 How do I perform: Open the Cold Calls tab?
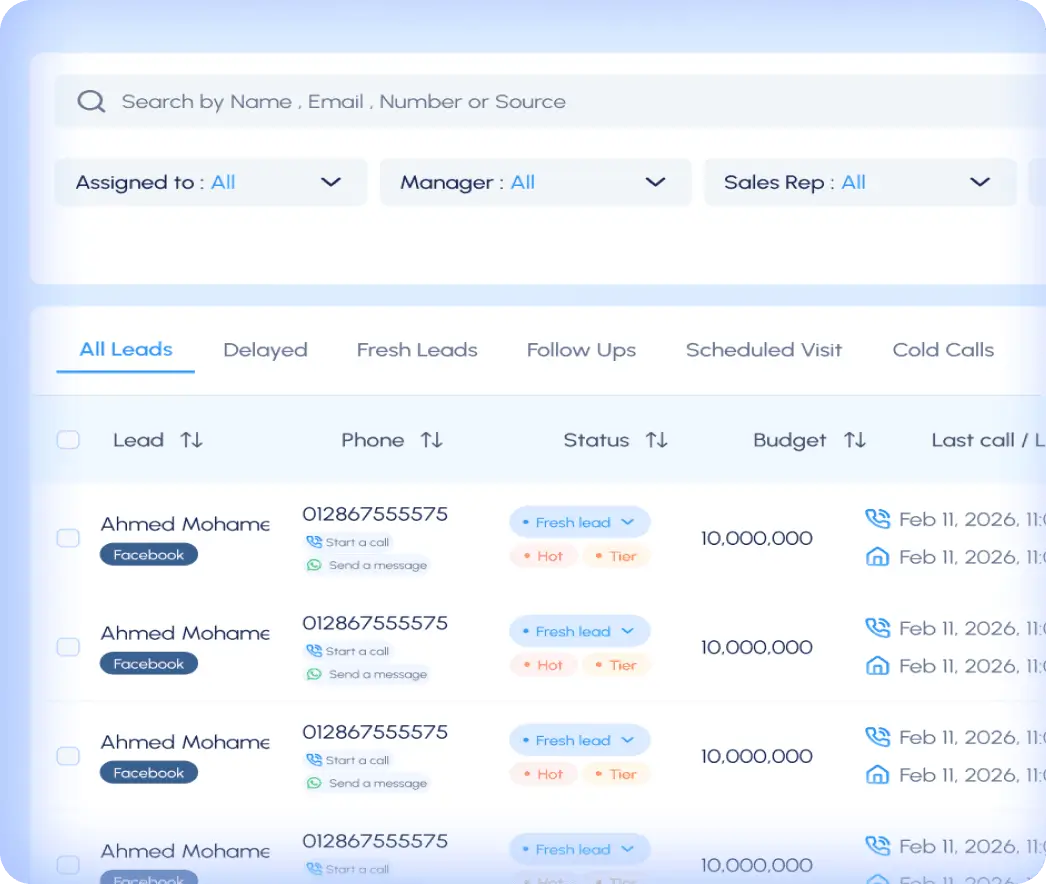click(x=943, y=349)
